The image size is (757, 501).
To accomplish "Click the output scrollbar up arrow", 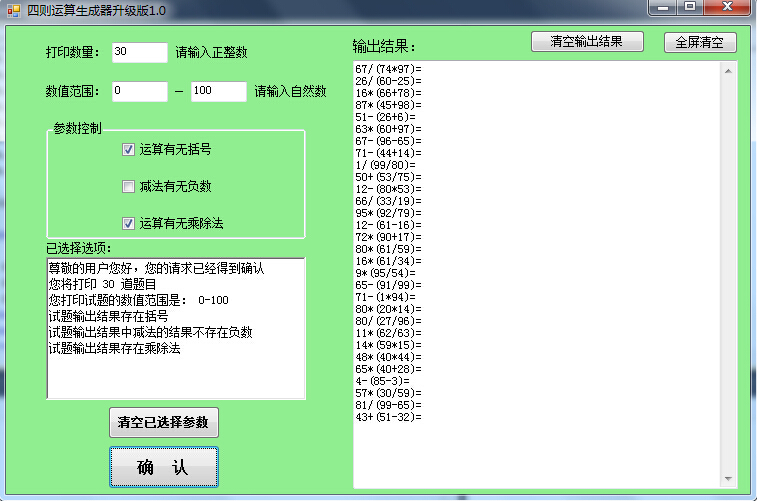I will [x=728, y=71].
